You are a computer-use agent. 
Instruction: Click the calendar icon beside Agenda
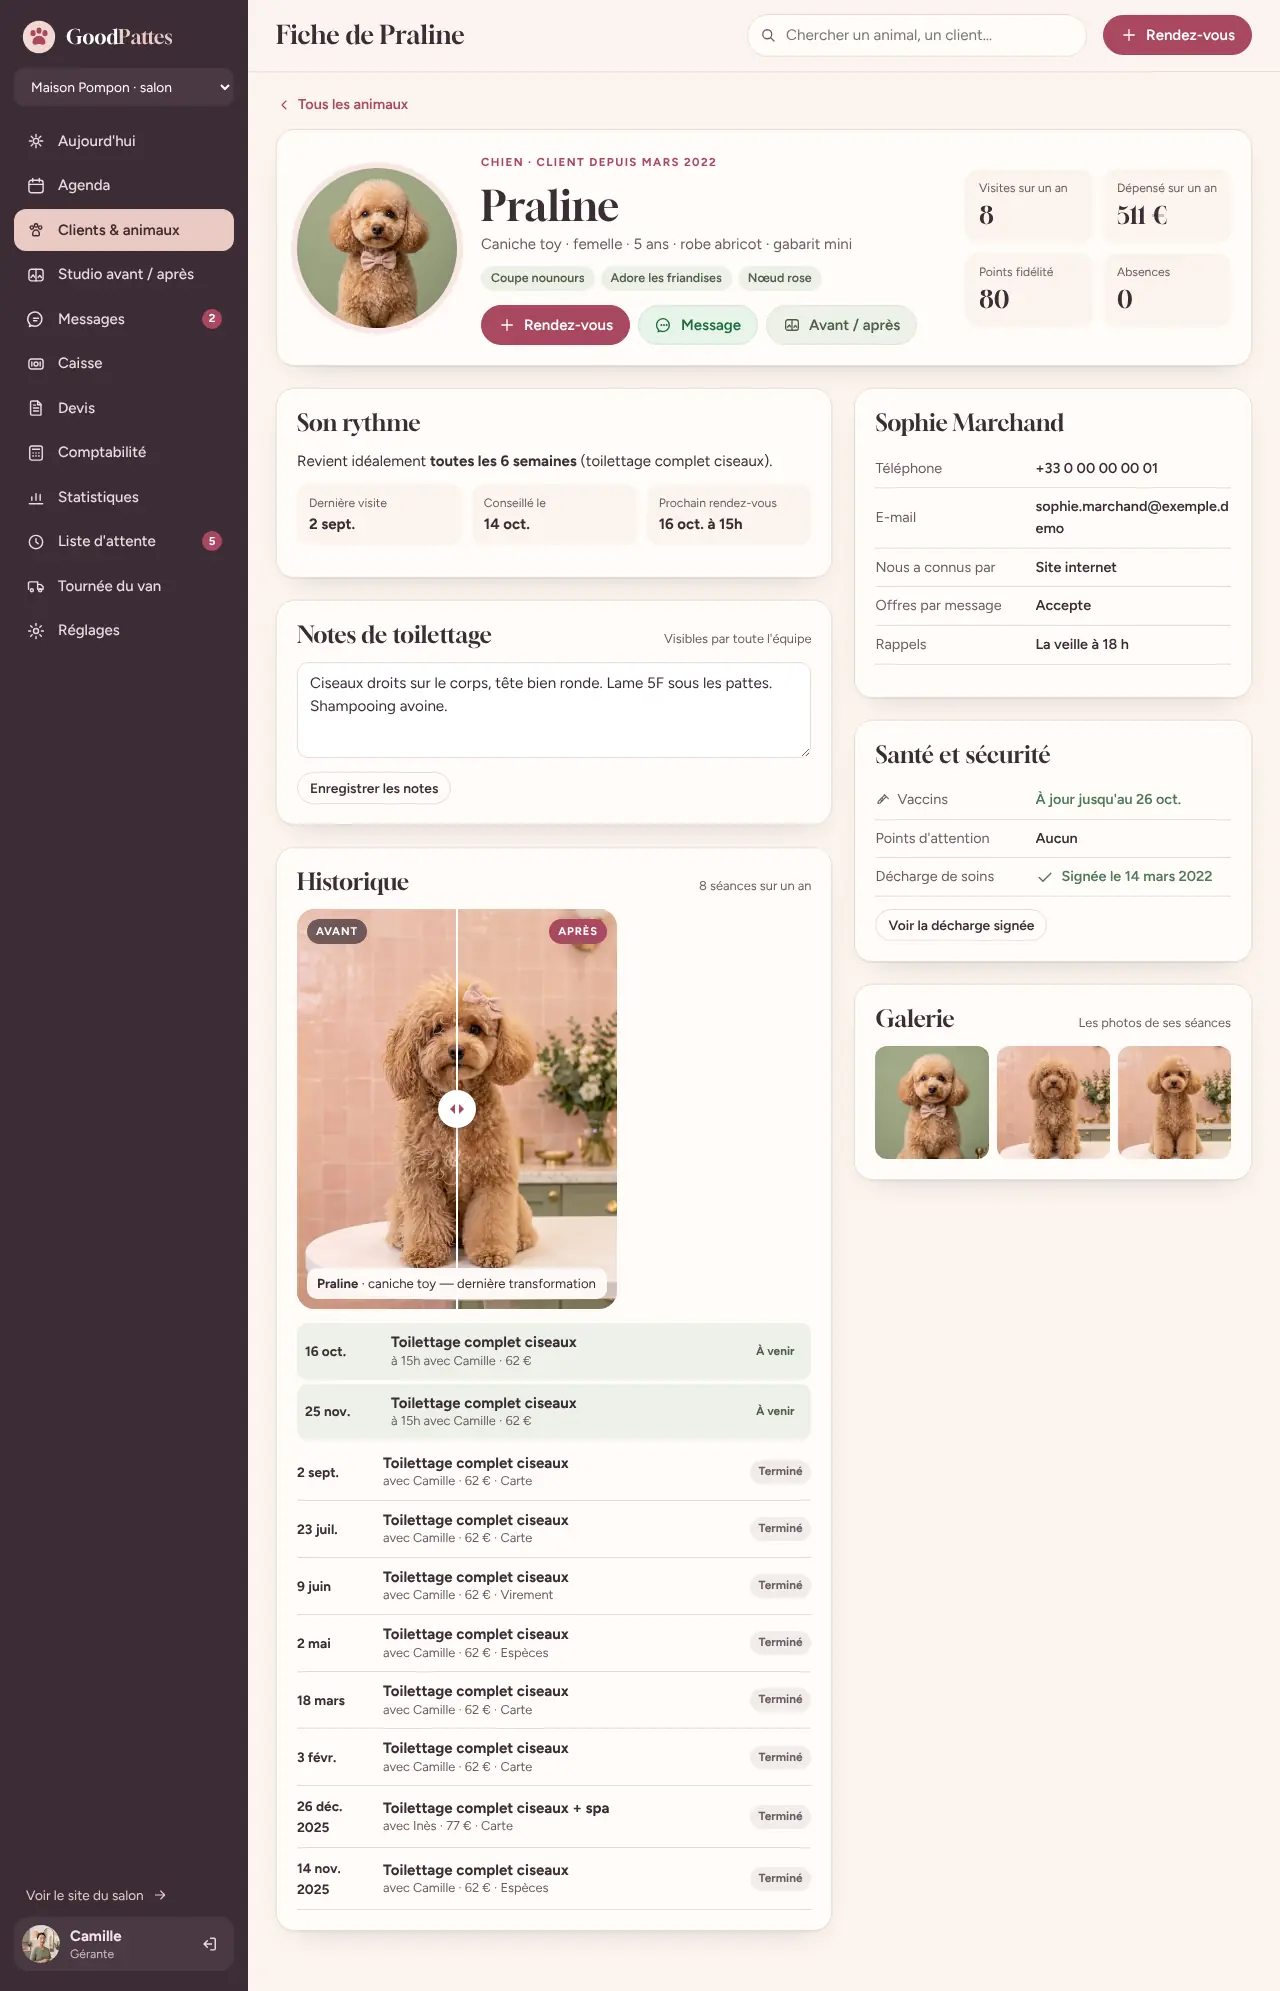[36, 185]
